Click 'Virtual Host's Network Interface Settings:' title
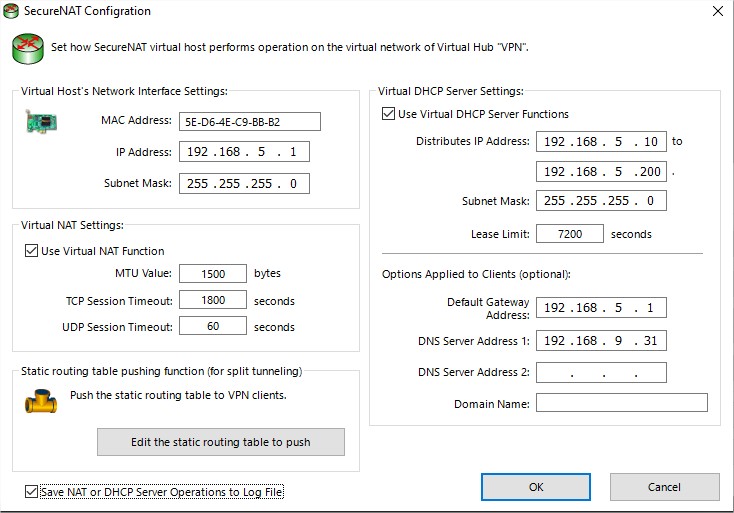Image resolution: width=734 pixels, height=513 pixels. 125,91
